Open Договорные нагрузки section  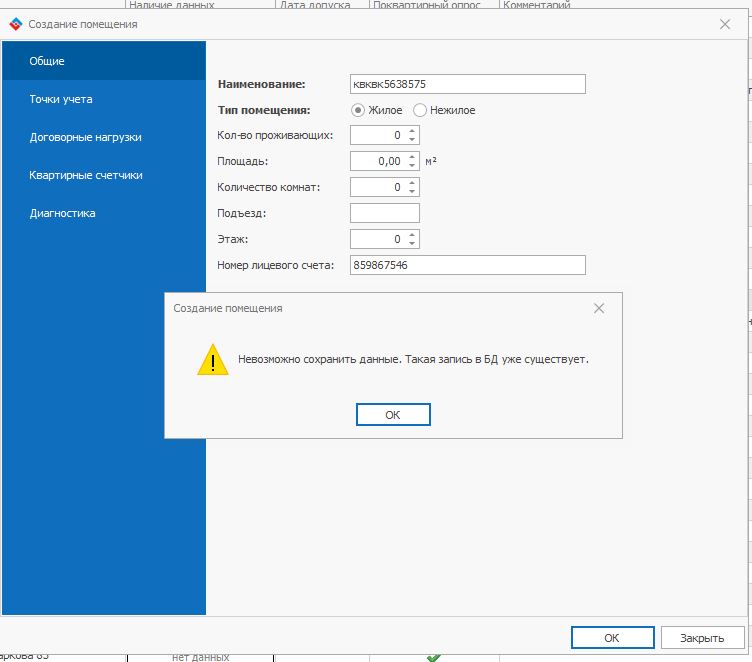85,137
